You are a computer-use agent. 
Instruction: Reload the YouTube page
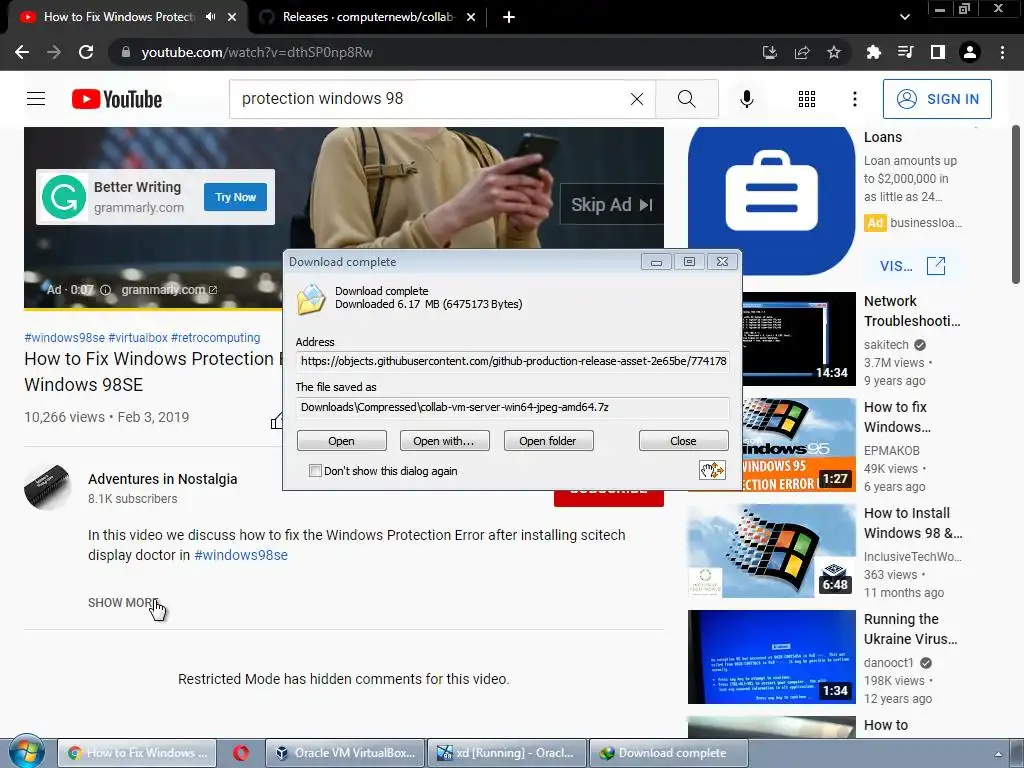[86, 52]
